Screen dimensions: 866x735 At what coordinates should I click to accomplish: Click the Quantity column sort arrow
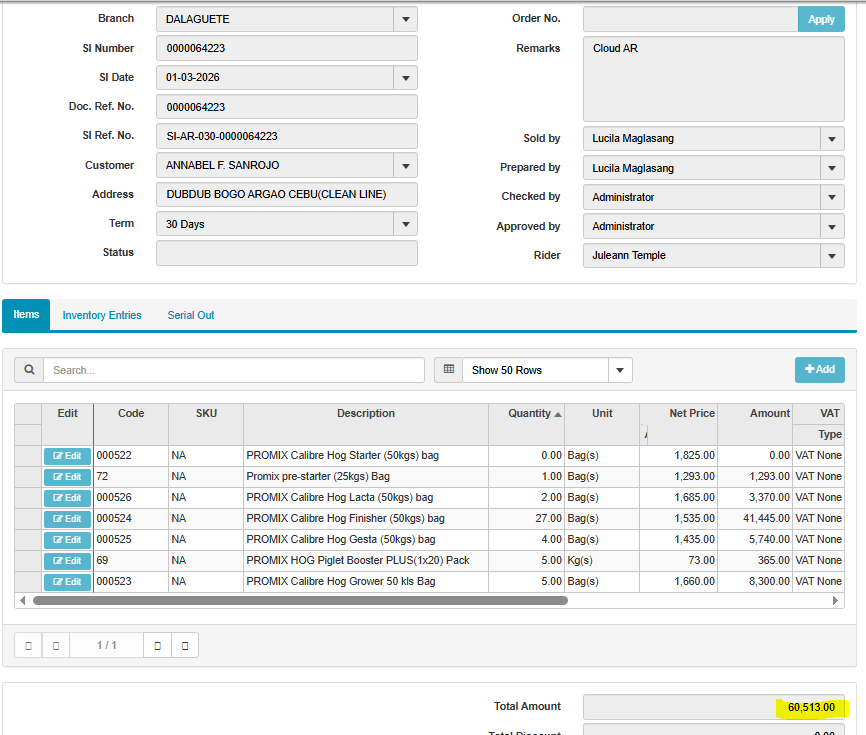click(558, 414)
